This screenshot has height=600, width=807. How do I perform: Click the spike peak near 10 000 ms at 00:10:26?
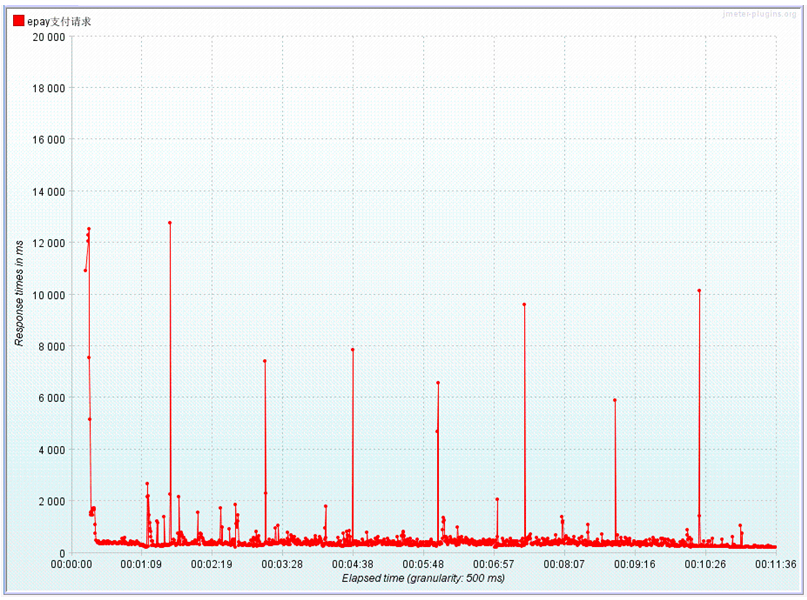(x=699, y=291)
